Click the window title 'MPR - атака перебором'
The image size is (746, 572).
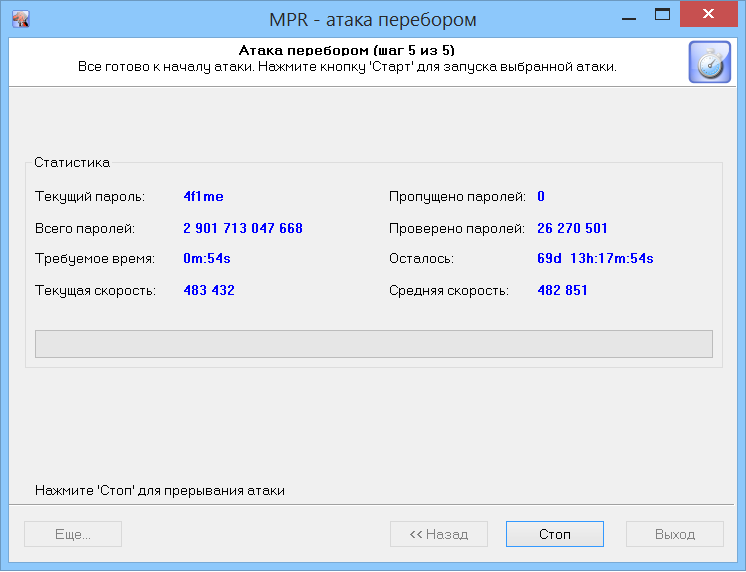click(373, 20)
